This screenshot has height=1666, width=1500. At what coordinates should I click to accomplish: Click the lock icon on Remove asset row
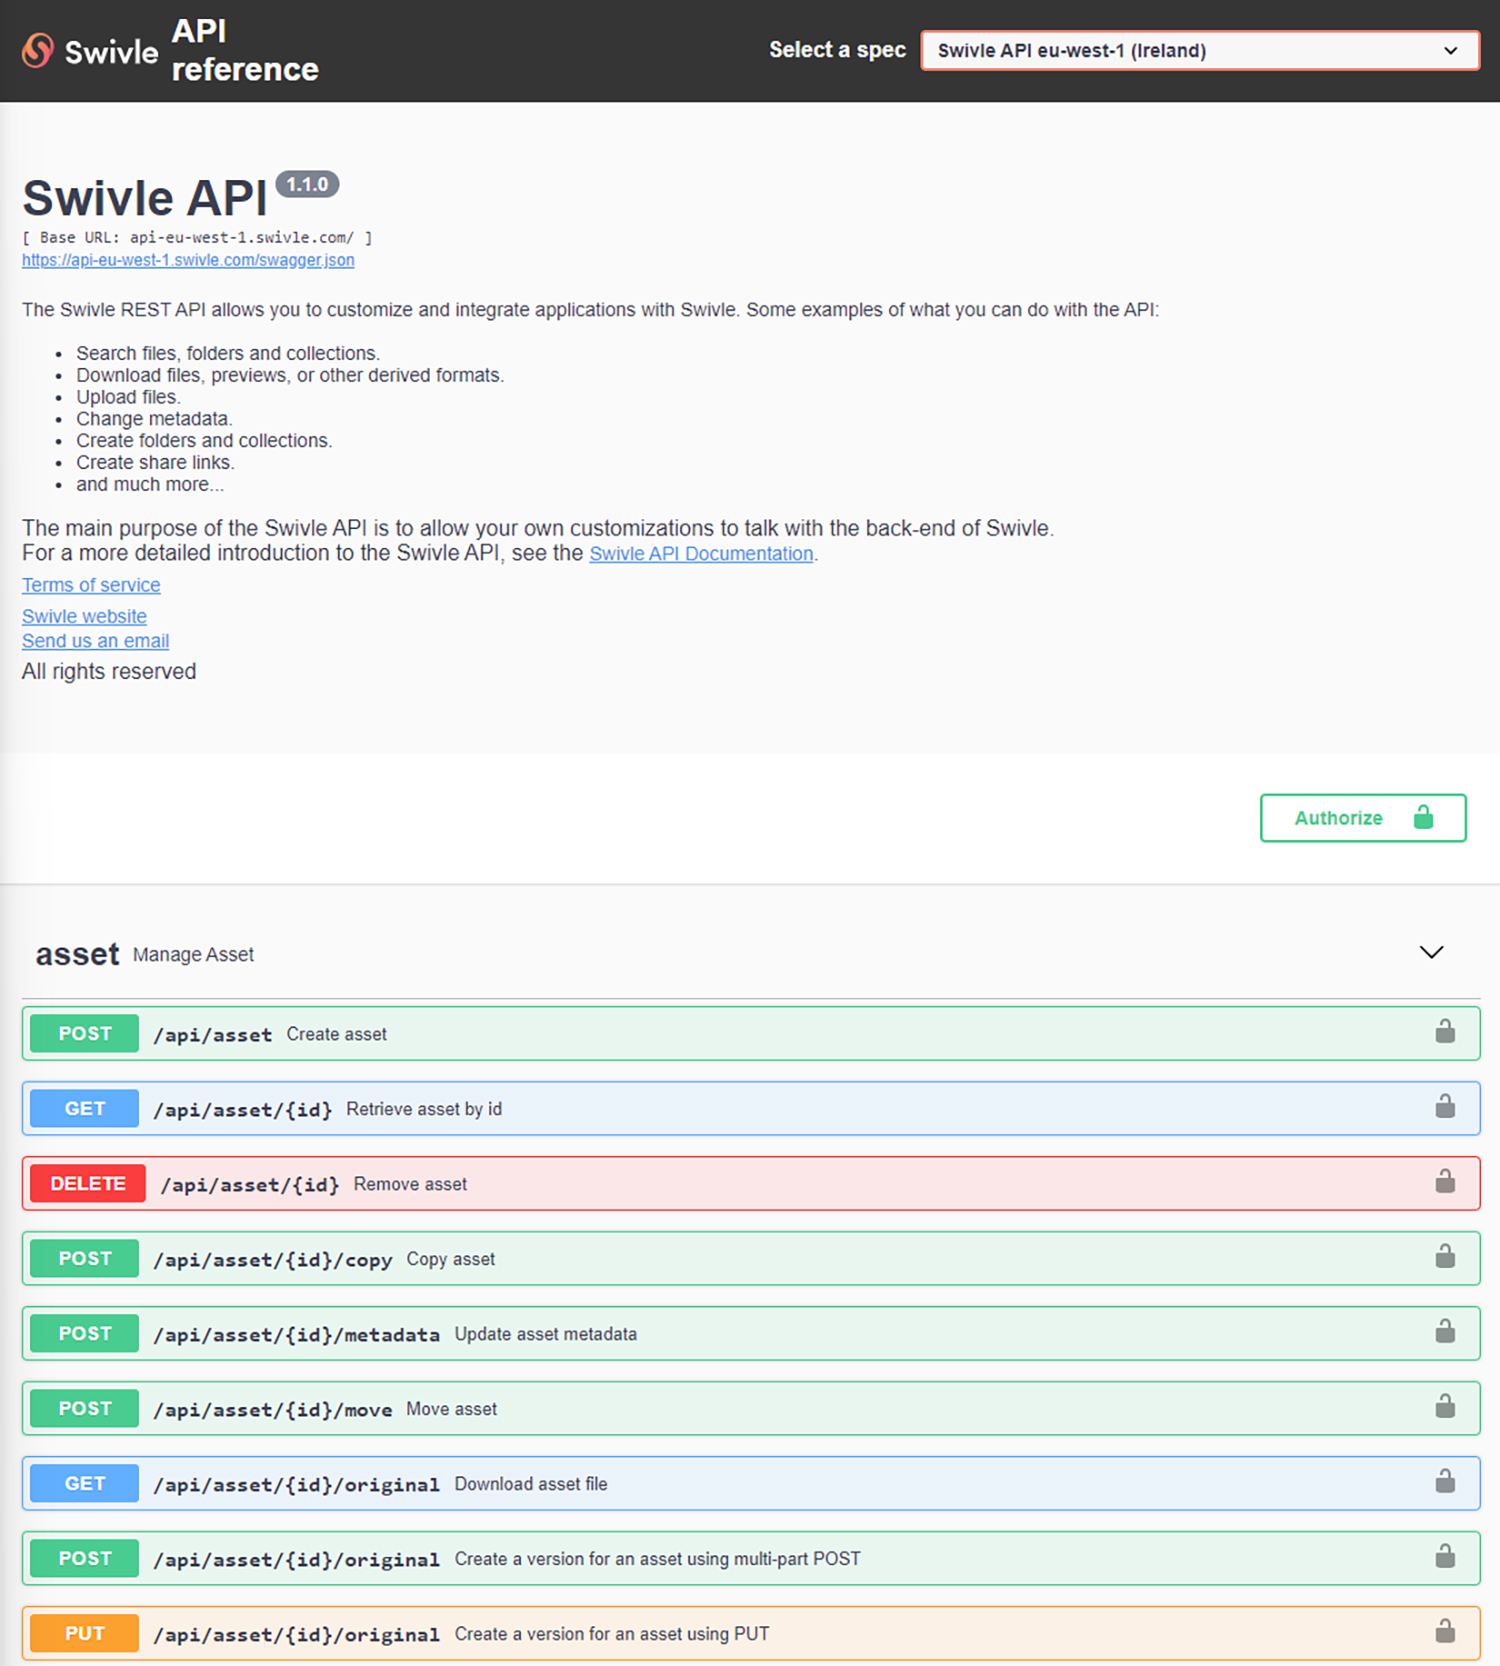(x=1445, y=1181)
